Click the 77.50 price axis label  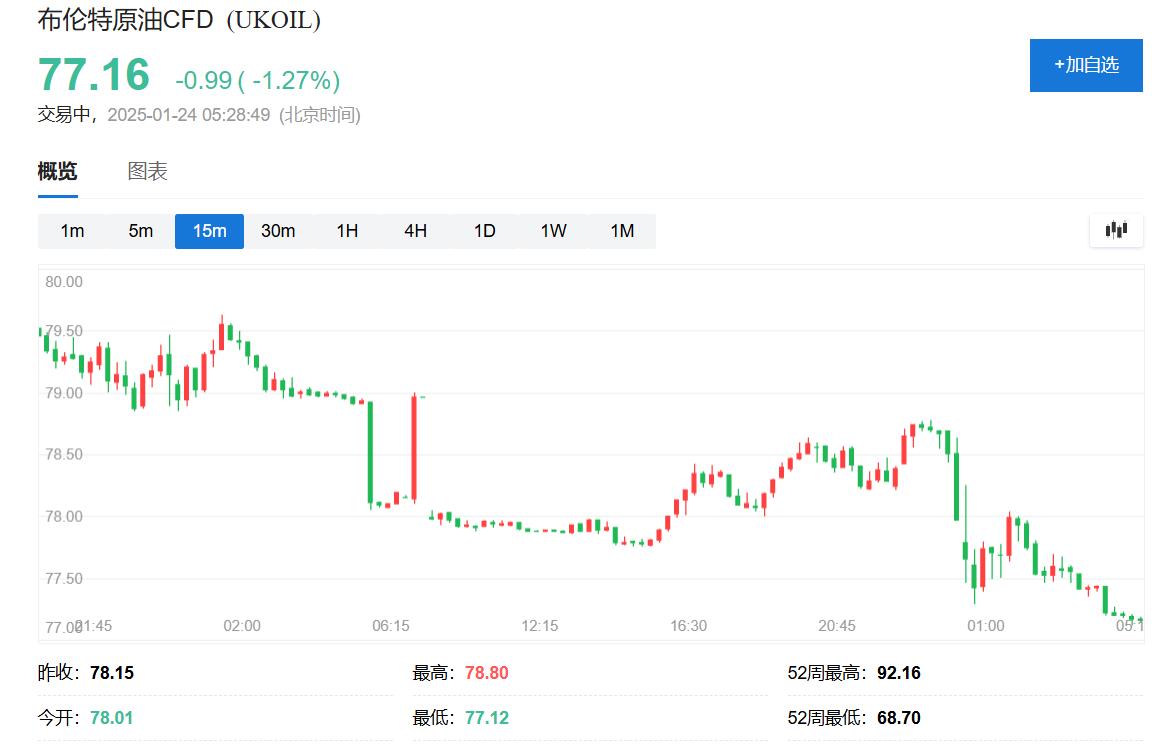64,578
